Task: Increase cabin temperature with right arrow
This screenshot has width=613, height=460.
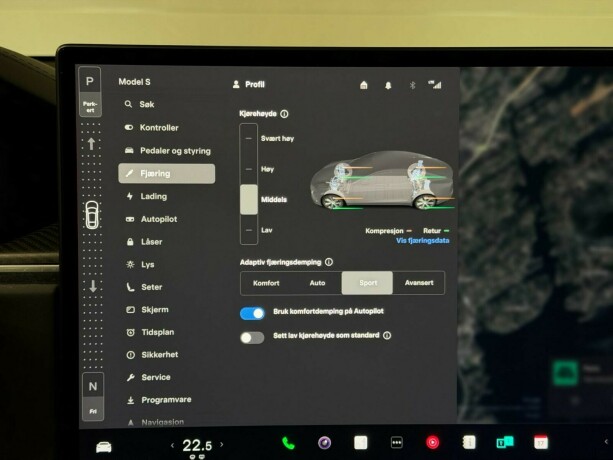Action: pos(222,444)
